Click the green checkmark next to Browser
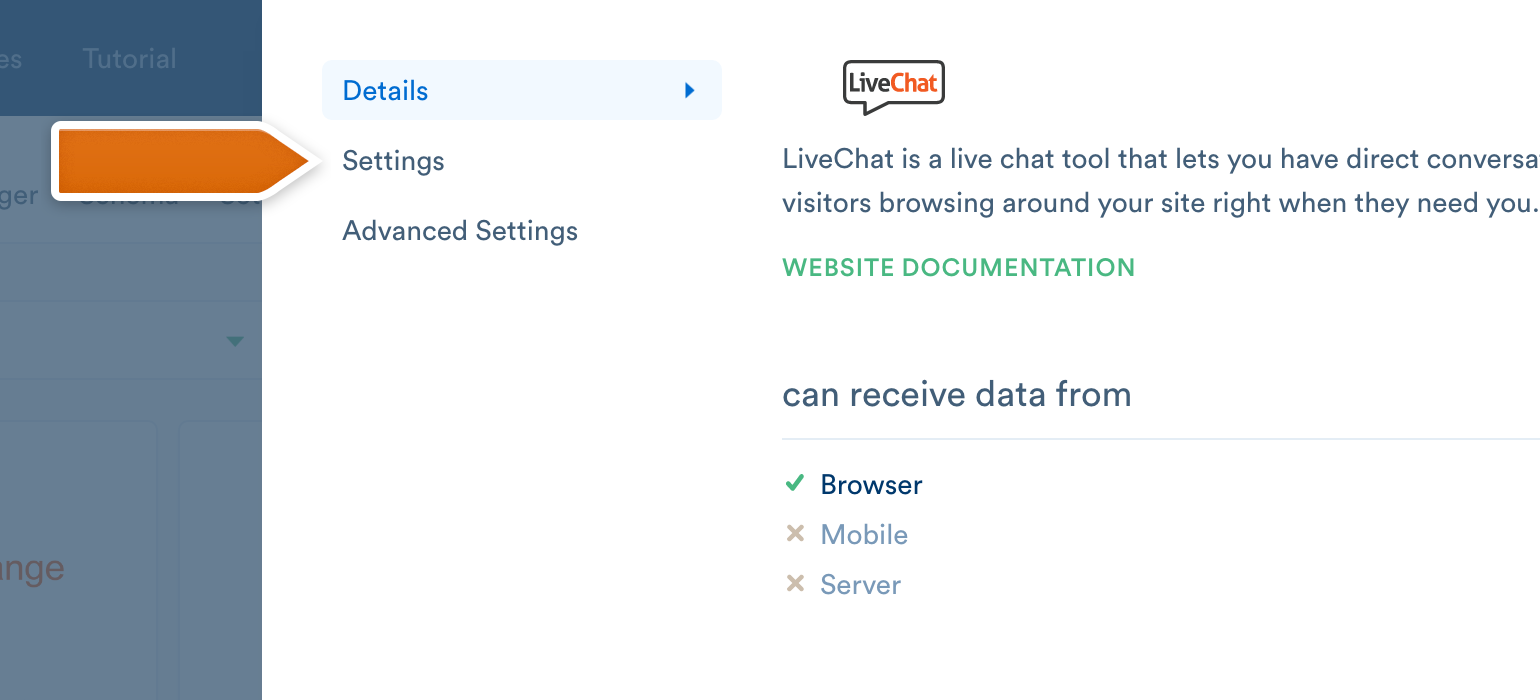 (795, 484)
